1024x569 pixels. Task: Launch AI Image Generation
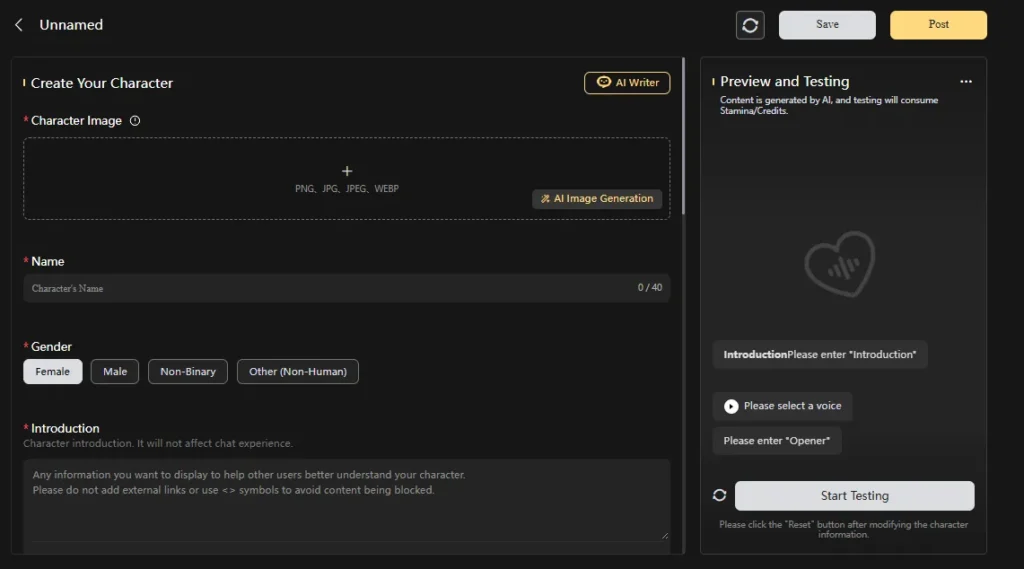coord(597,199)
